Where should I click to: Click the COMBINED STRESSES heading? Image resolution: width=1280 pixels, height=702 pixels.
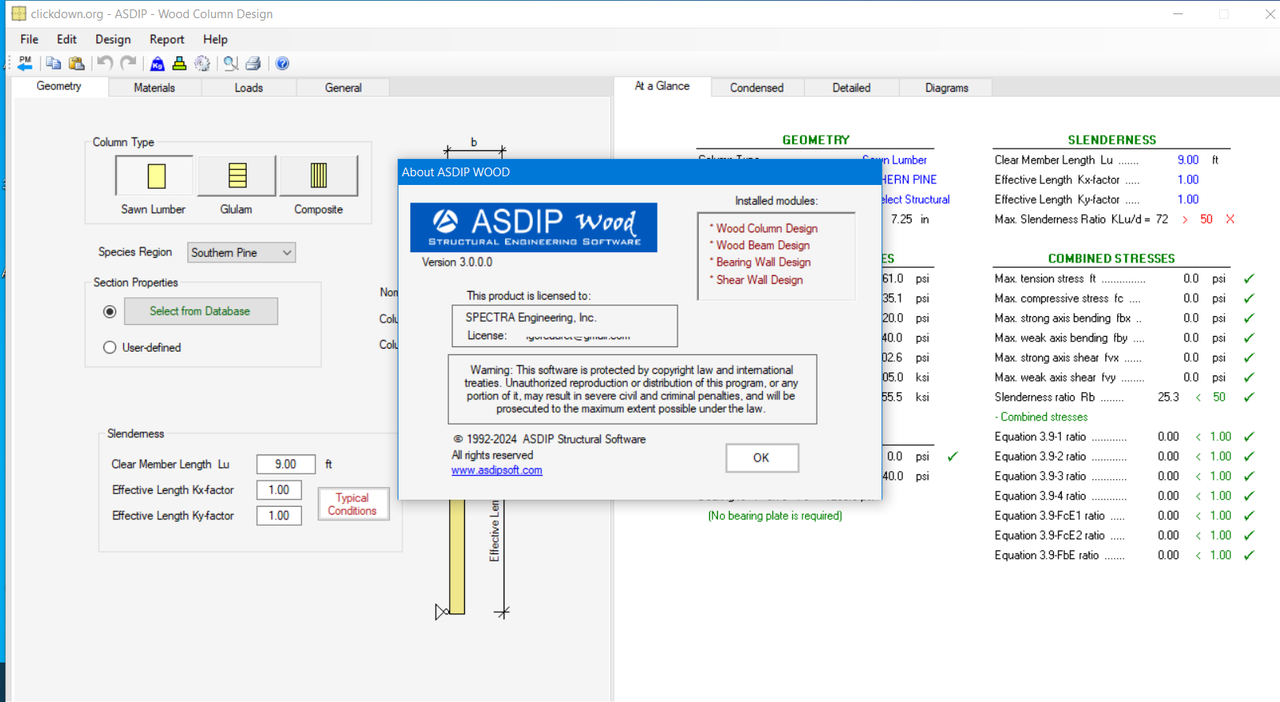(1112, 258)
